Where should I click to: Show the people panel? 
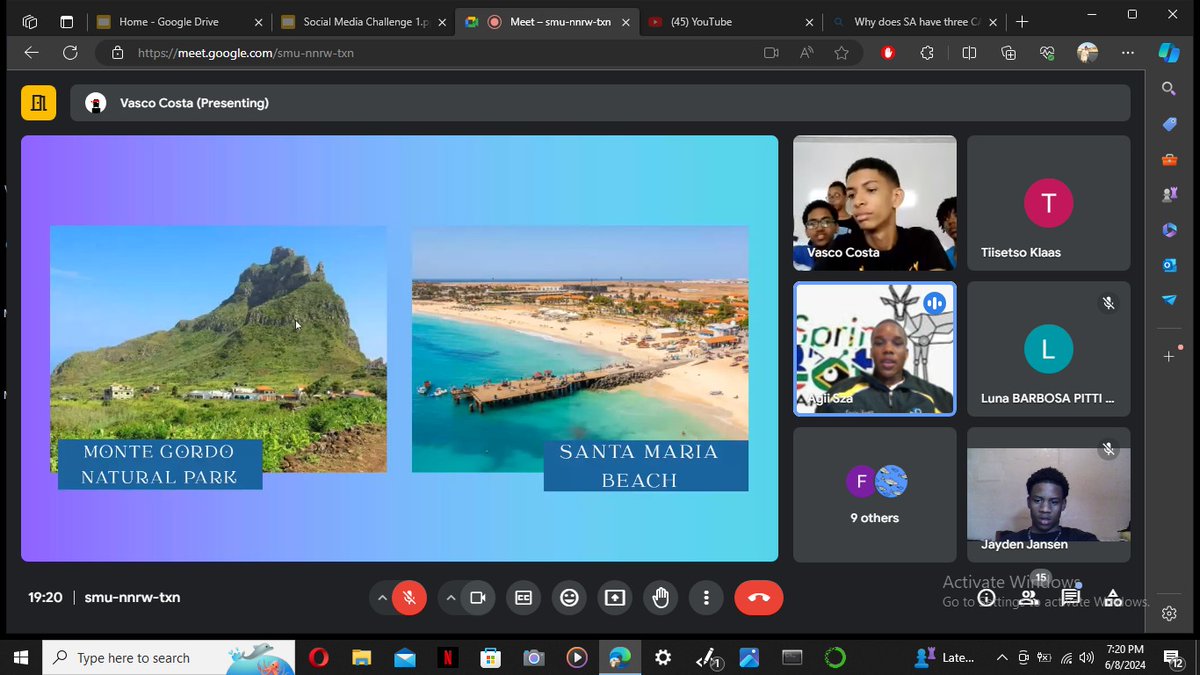(x=1028, y=598)
